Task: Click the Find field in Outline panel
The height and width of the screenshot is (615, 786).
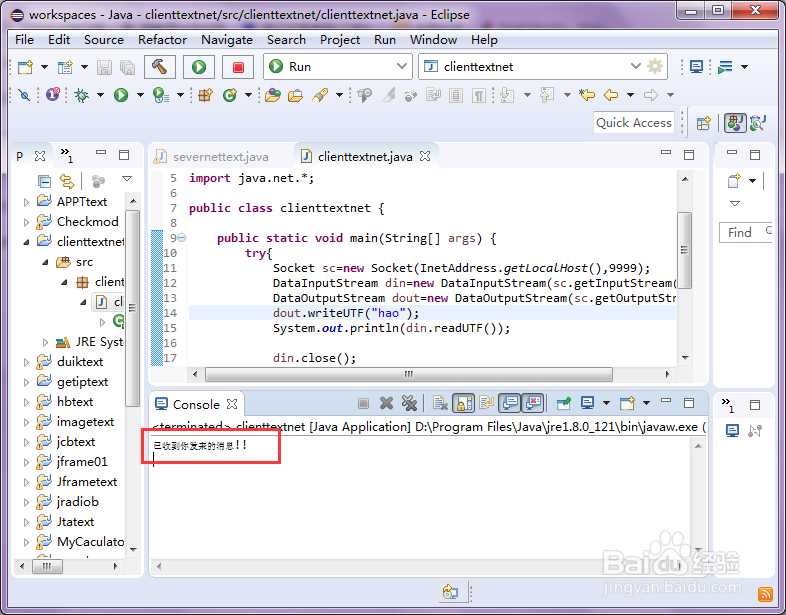Action: (x=745, y=233)
